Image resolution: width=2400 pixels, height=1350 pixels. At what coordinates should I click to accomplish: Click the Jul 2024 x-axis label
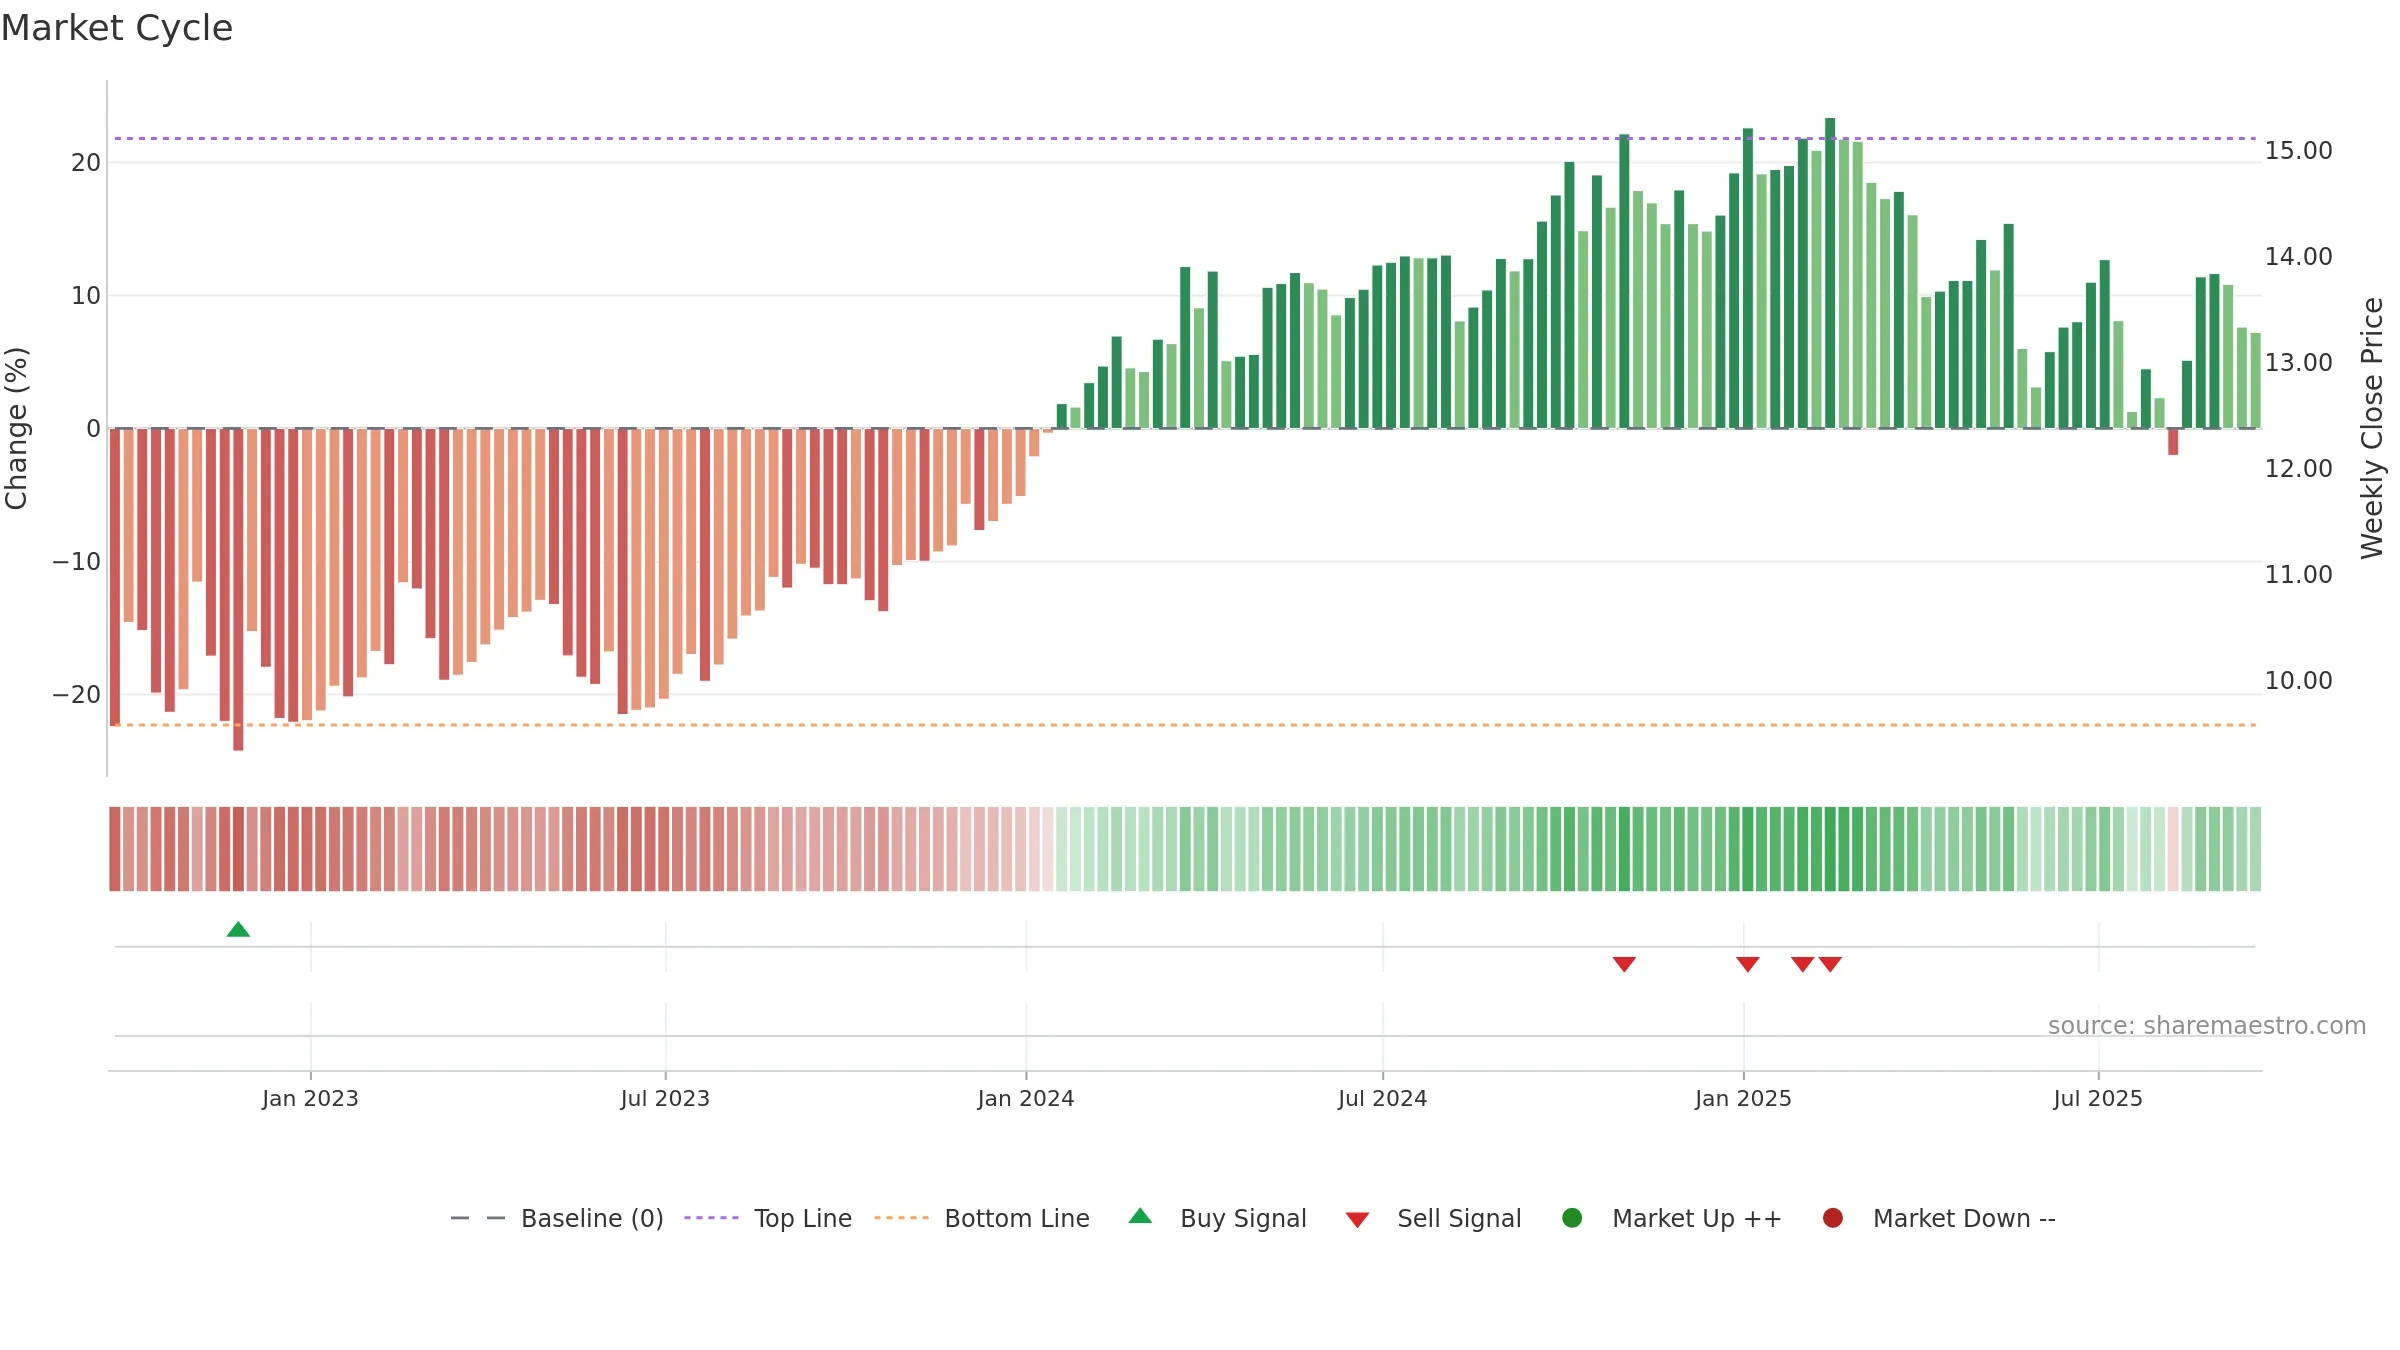pos(1383,1098)
